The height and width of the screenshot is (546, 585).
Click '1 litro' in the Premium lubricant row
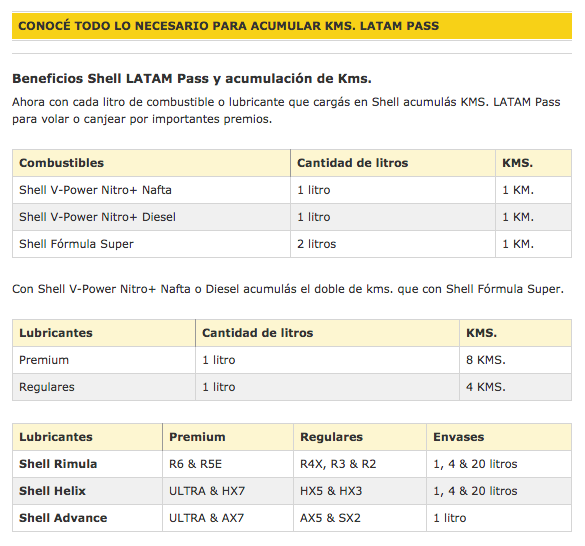(x=327, y=360)
